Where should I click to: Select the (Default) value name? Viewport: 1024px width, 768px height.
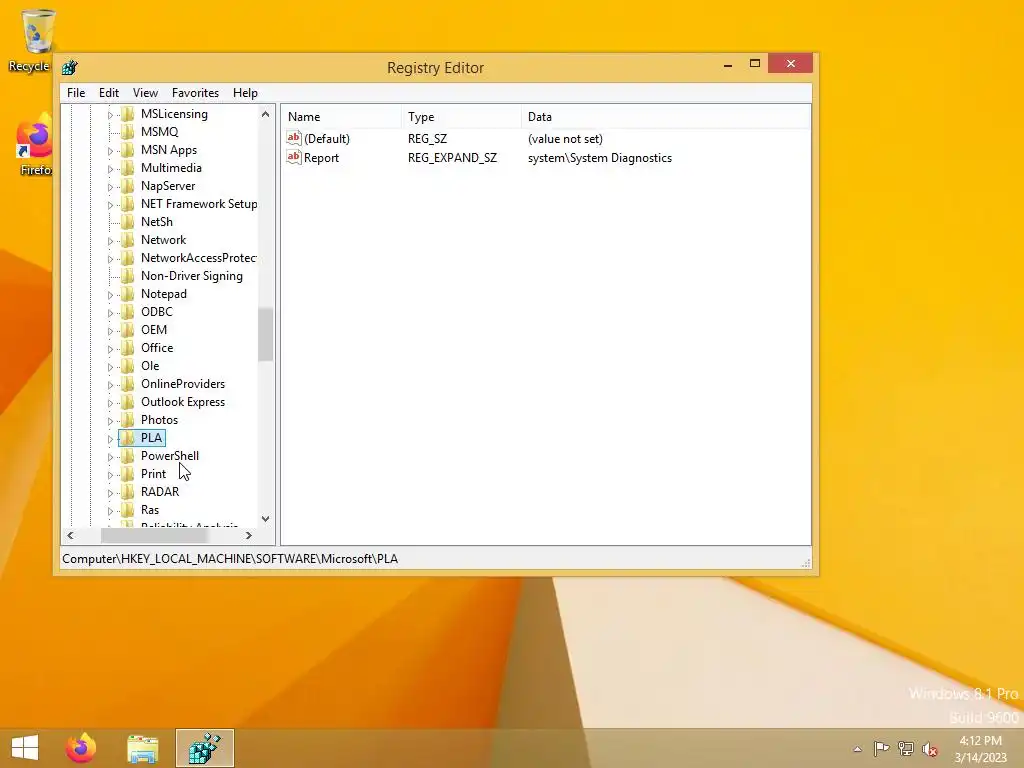(327, 138)
